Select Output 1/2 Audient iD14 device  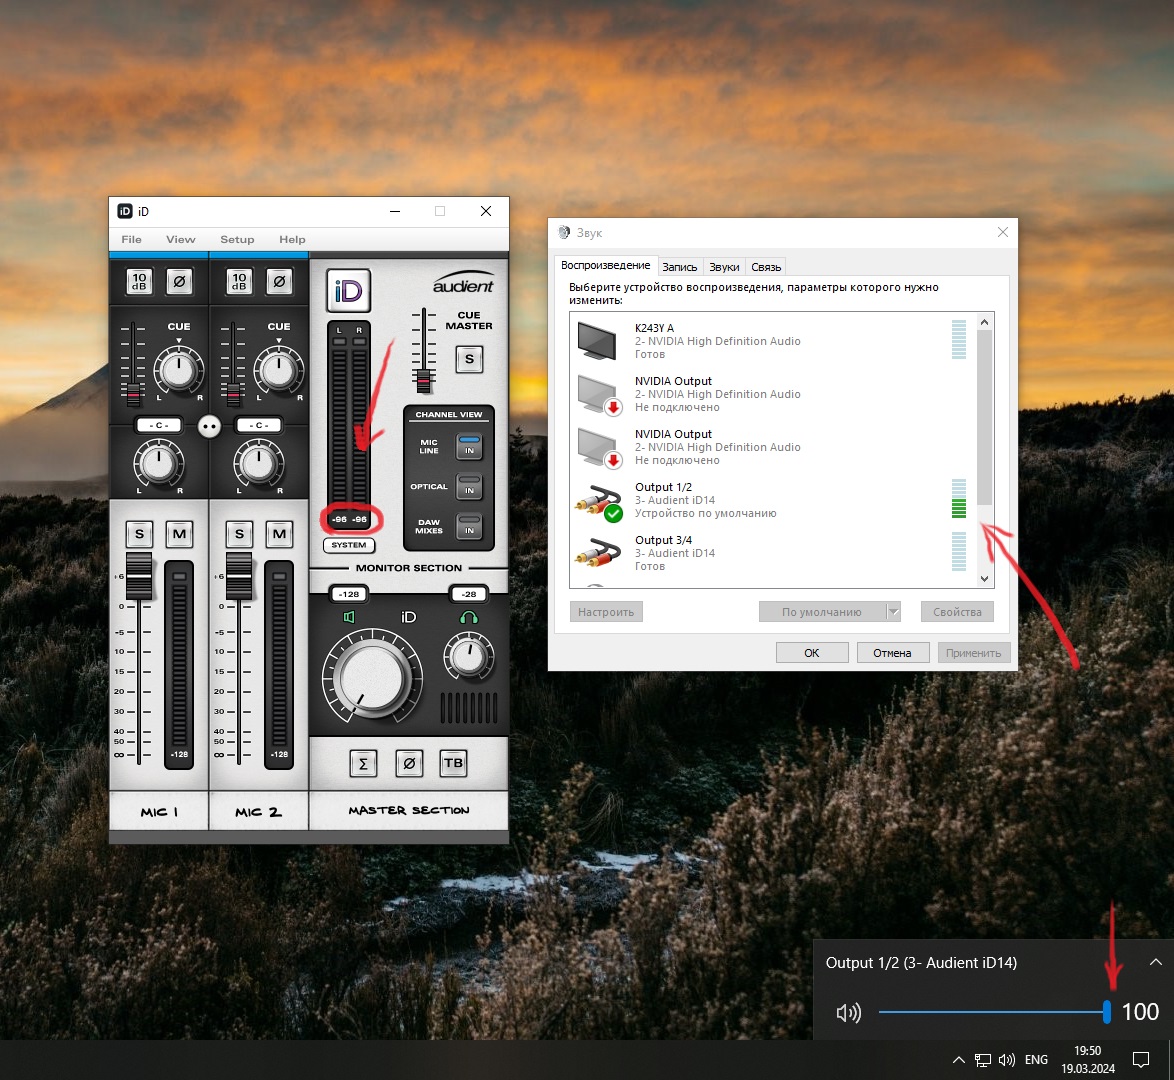(772, 500)
